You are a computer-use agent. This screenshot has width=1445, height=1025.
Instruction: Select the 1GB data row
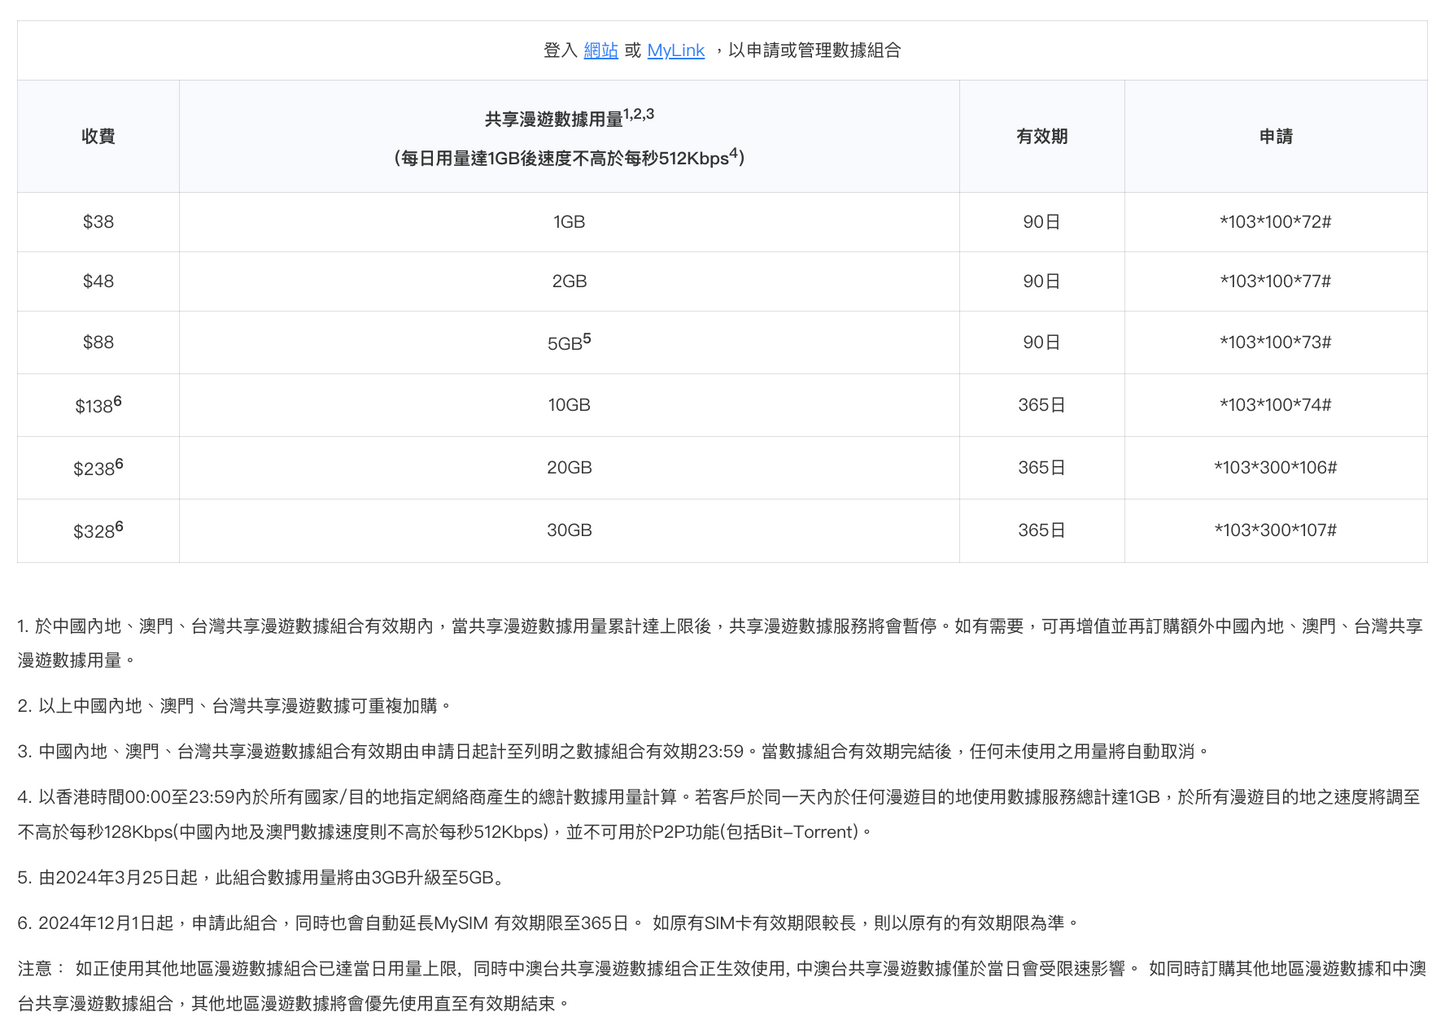(567, 221)
